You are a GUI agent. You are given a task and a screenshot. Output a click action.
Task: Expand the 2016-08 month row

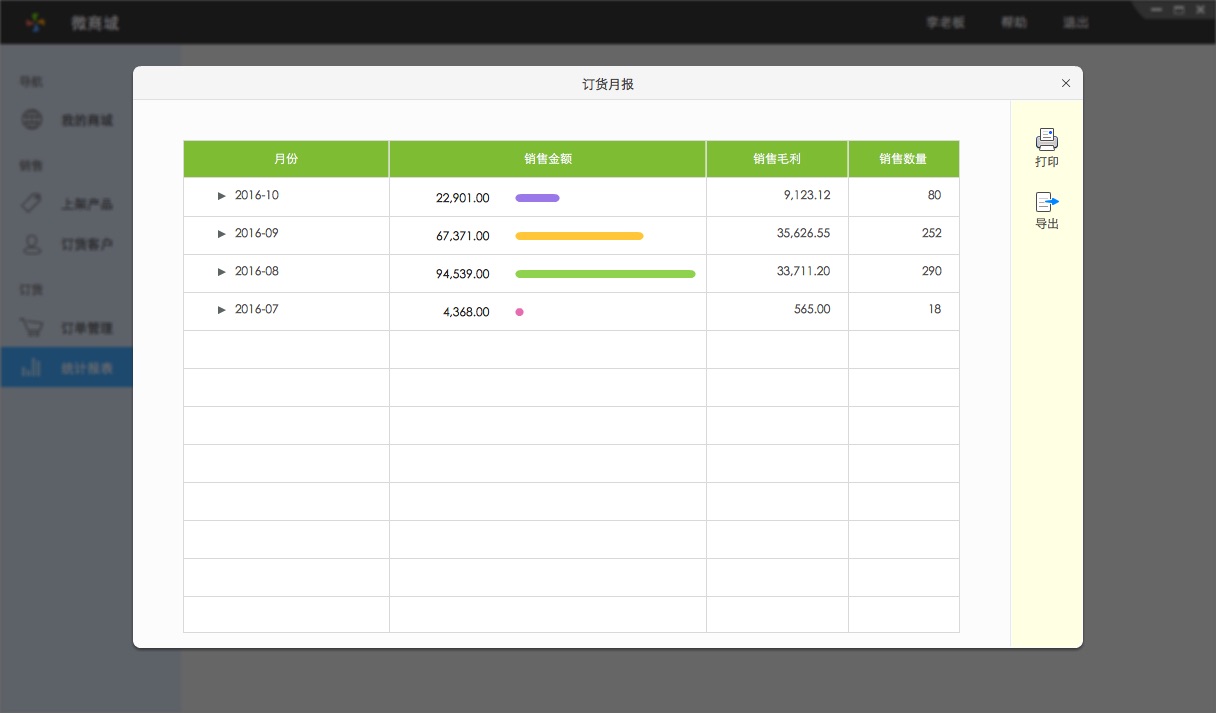222,272
